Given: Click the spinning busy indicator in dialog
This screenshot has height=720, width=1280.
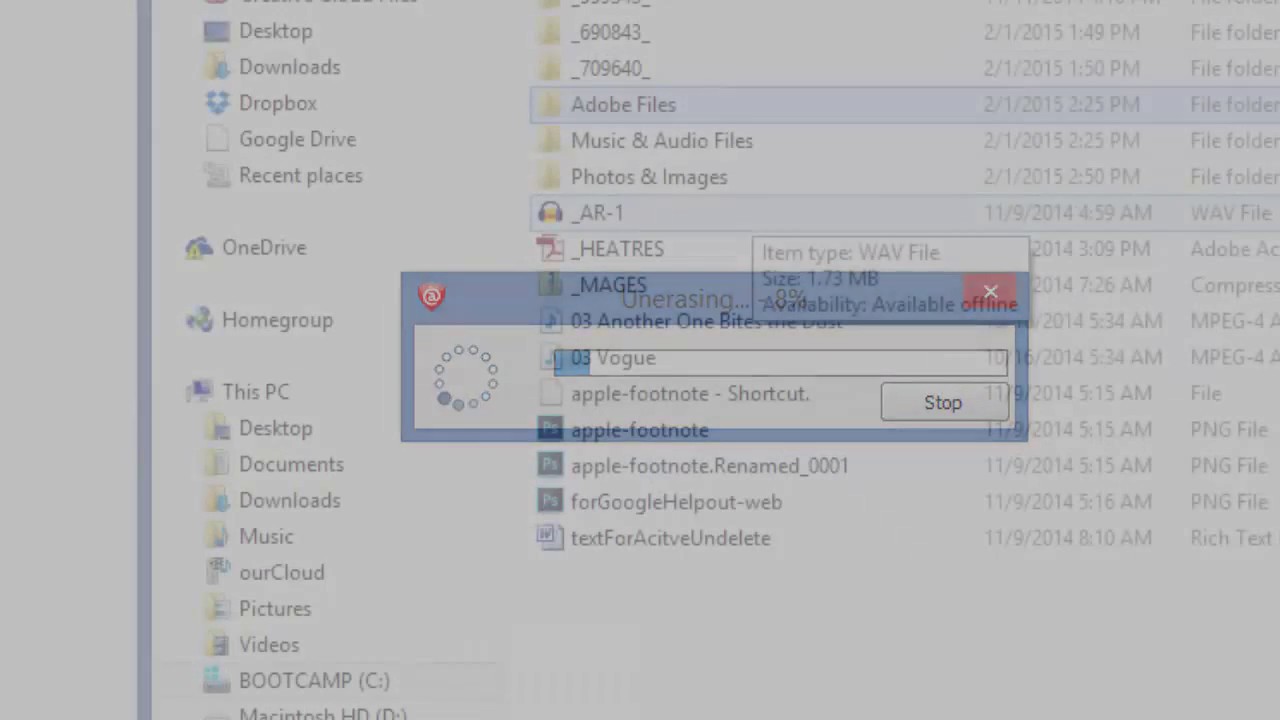Looking at the screenshot, I should coord(465,377).
